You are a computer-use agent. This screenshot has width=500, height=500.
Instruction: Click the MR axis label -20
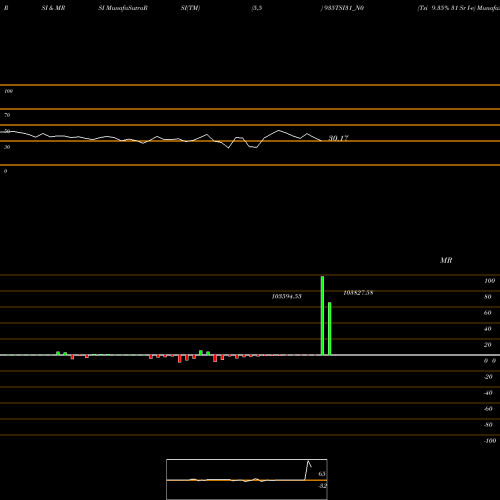click(x=488, y=377)
